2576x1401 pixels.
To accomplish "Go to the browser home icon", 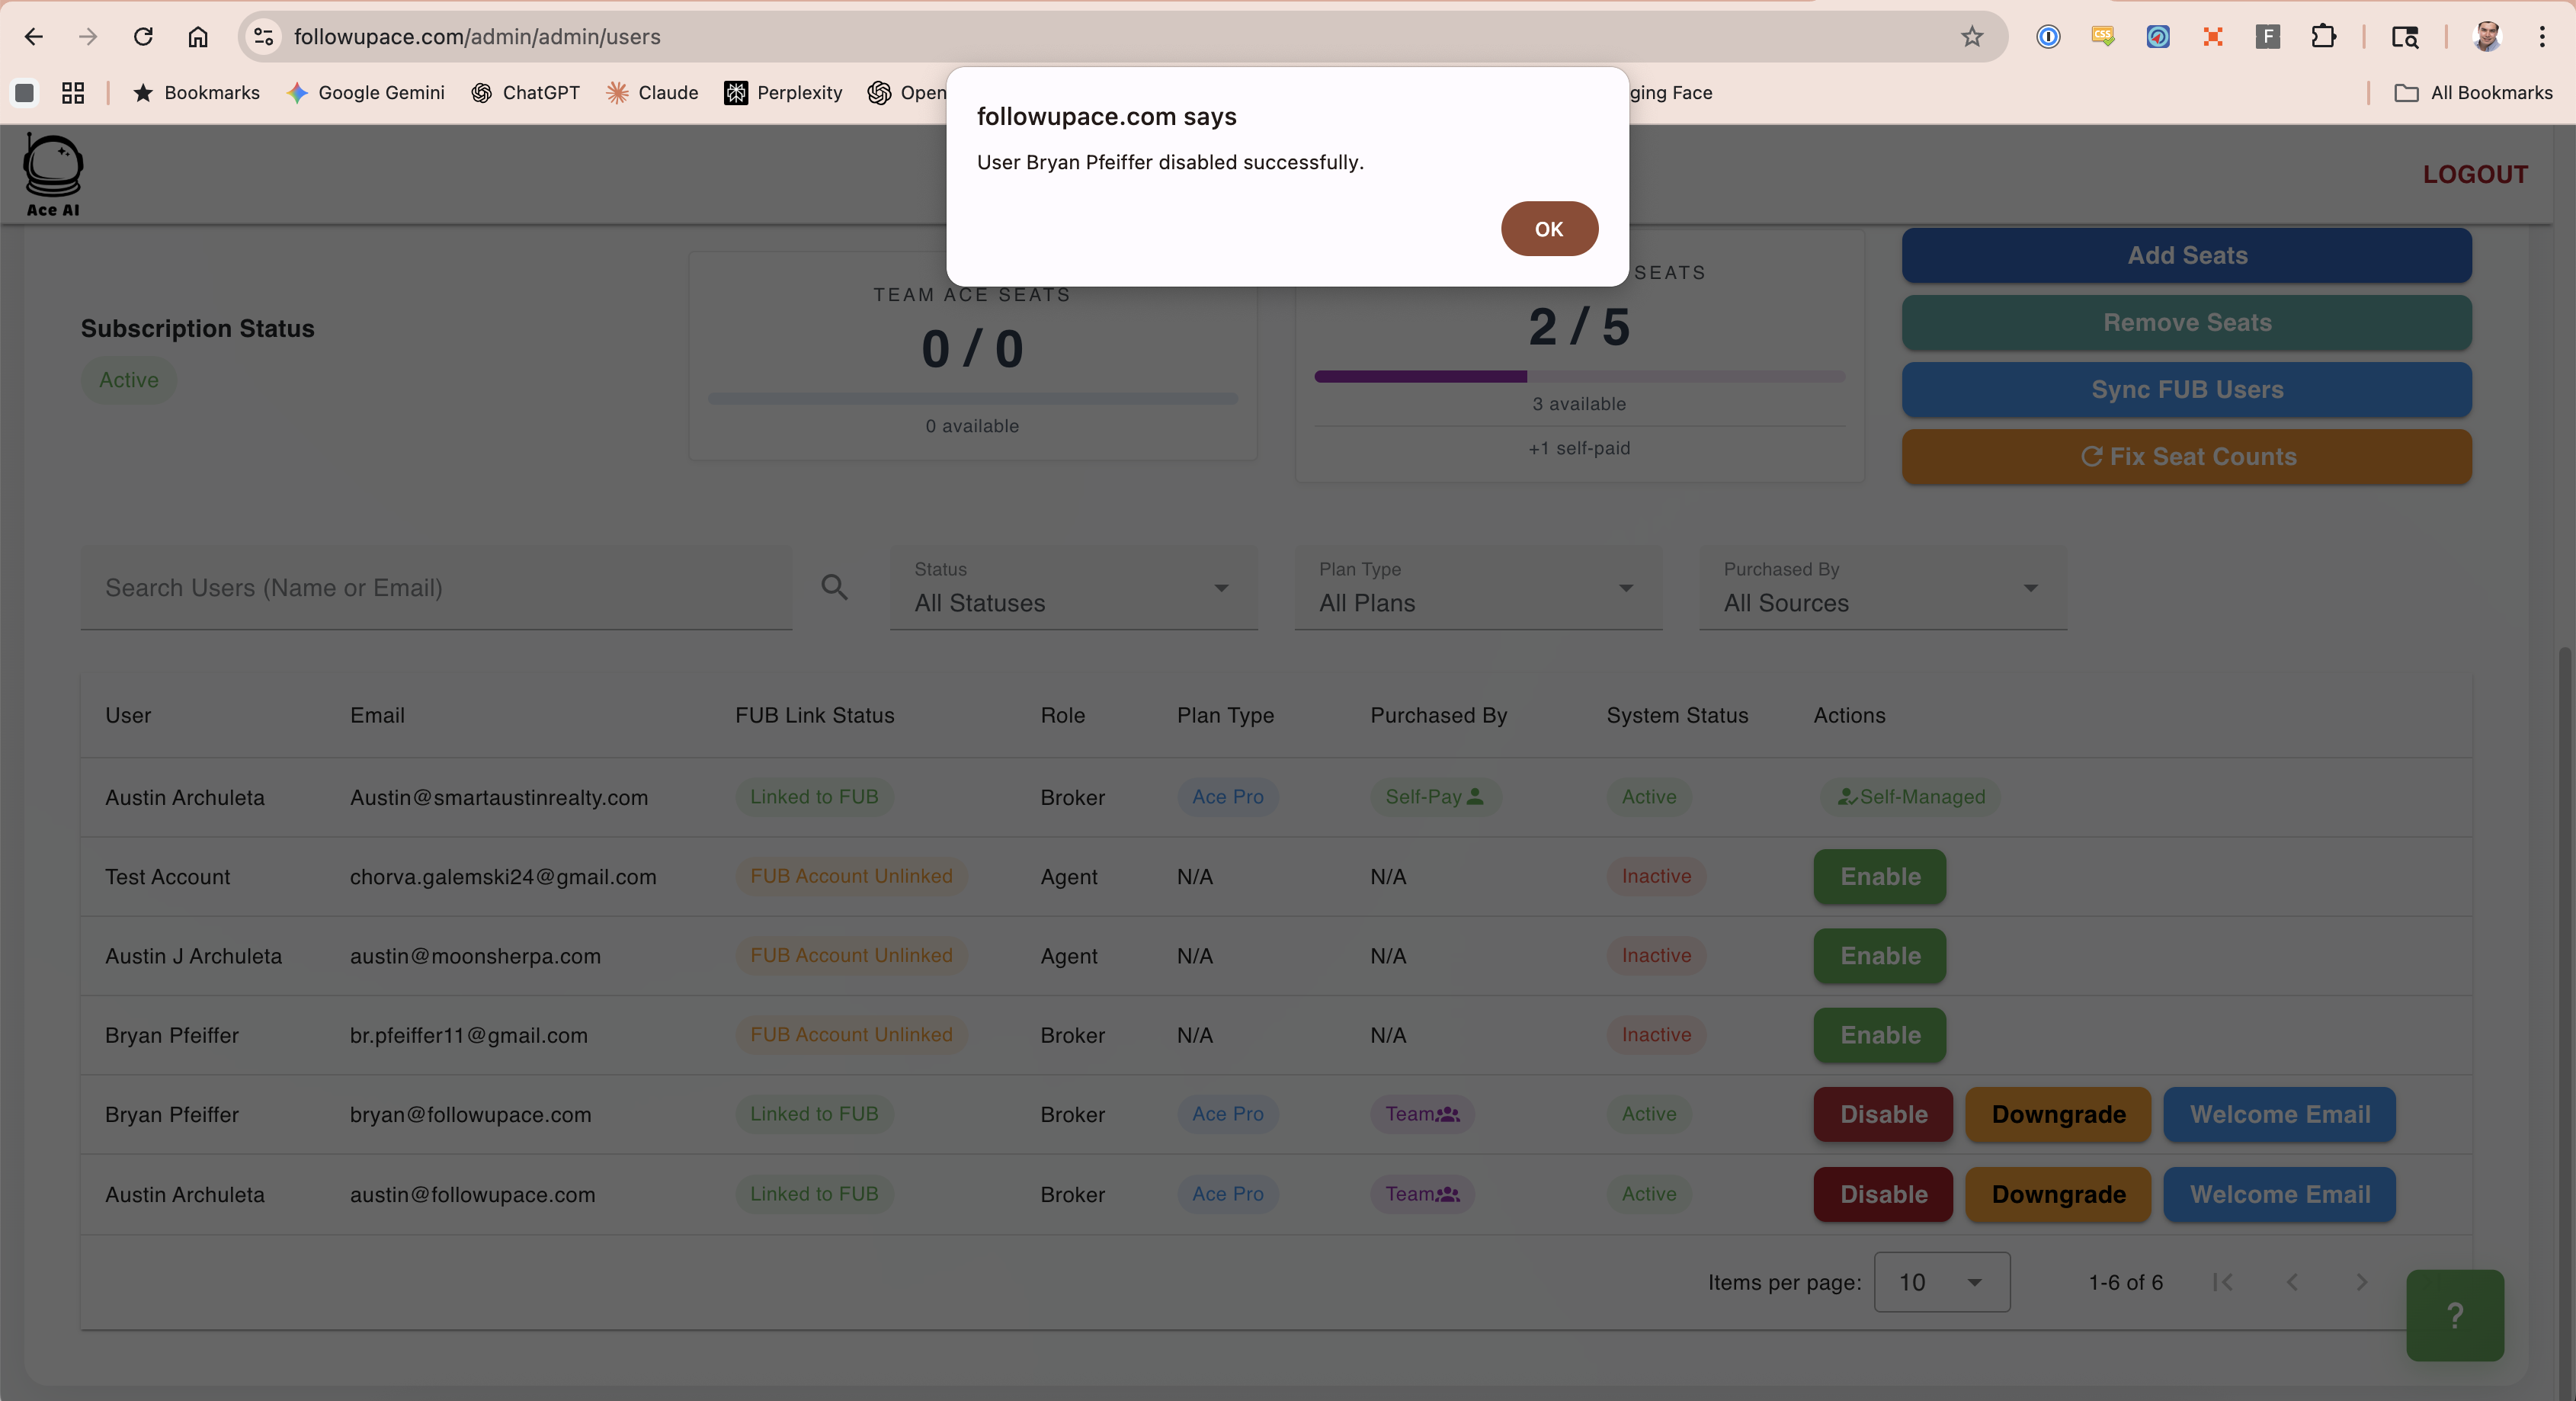I will point(198,37).
